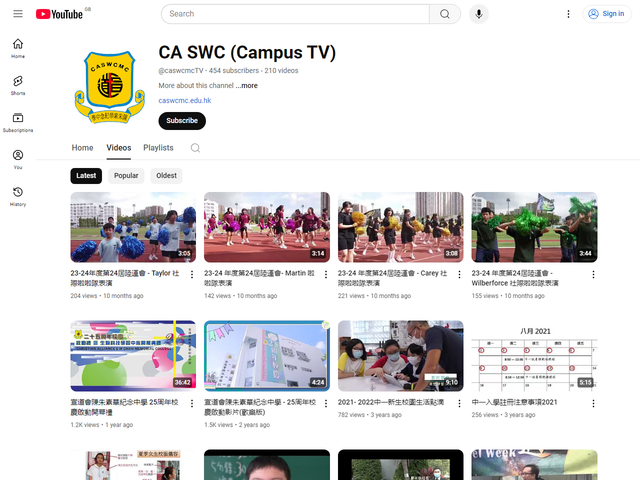This screenshot has height=480, width=640.
Task: Open Subscriptions in sidebar
Action: [18, 122]
